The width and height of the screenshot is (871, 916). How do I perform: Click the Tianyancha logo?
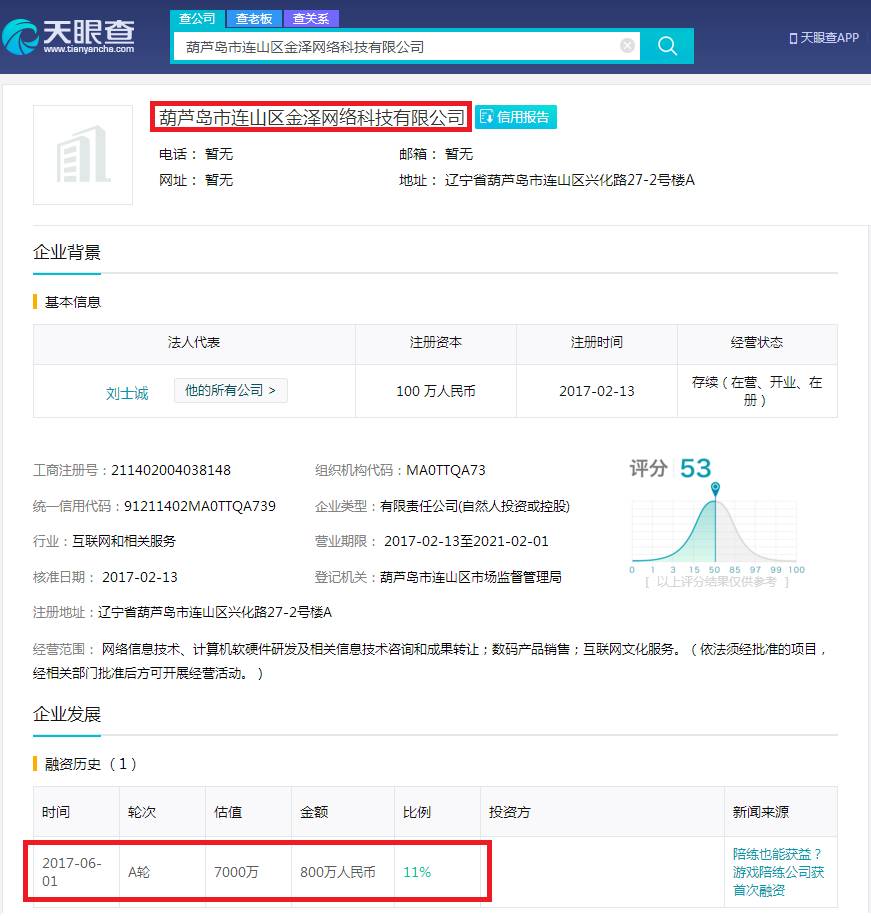(70, 37)
